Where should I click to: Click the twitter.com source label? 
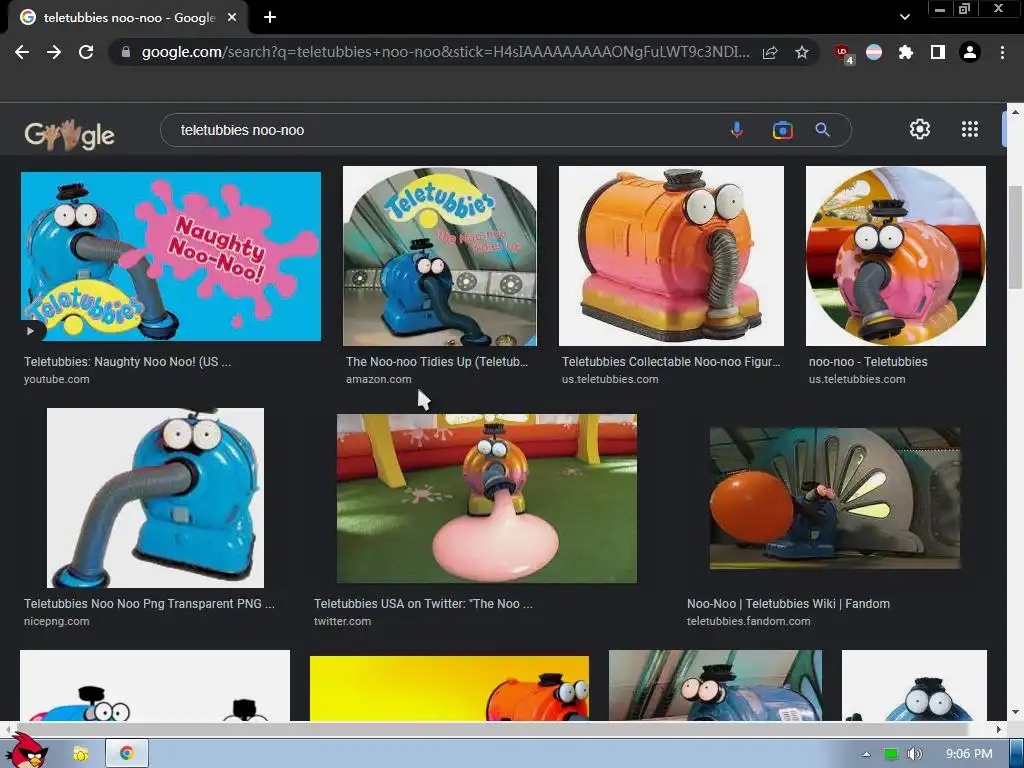tap(342, 621)
